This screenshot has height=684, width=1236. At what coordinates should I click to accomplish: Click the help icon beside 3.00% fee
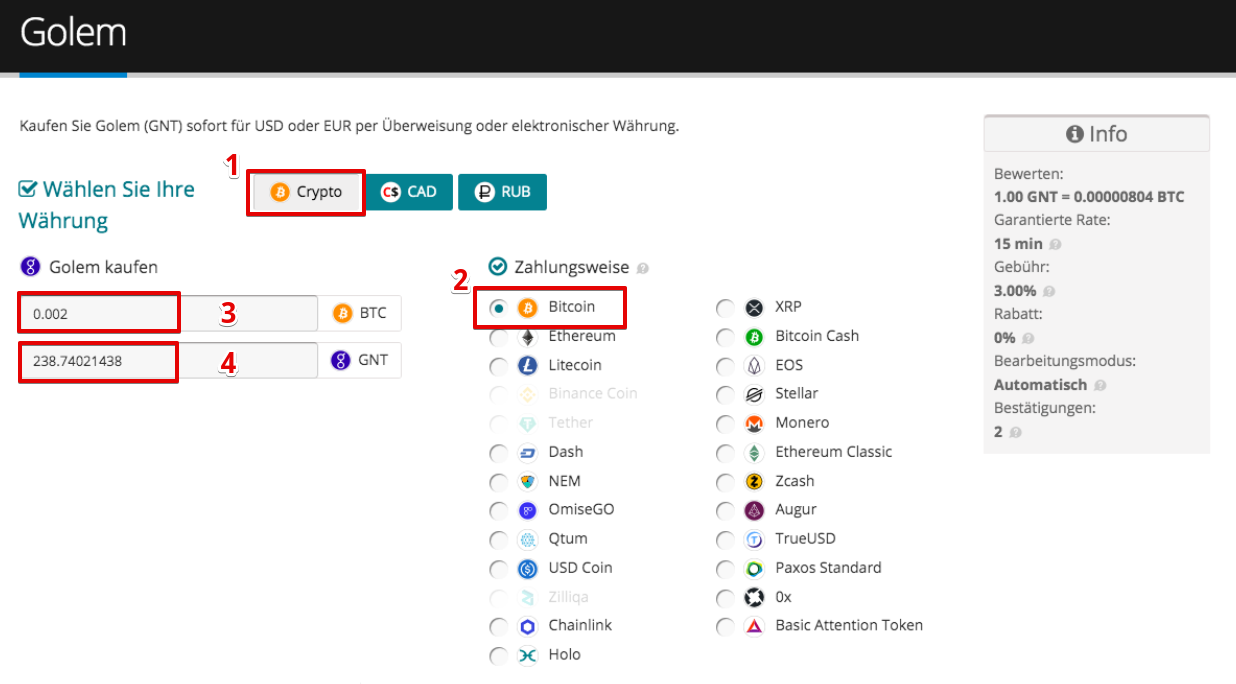tap(1050, 292)
